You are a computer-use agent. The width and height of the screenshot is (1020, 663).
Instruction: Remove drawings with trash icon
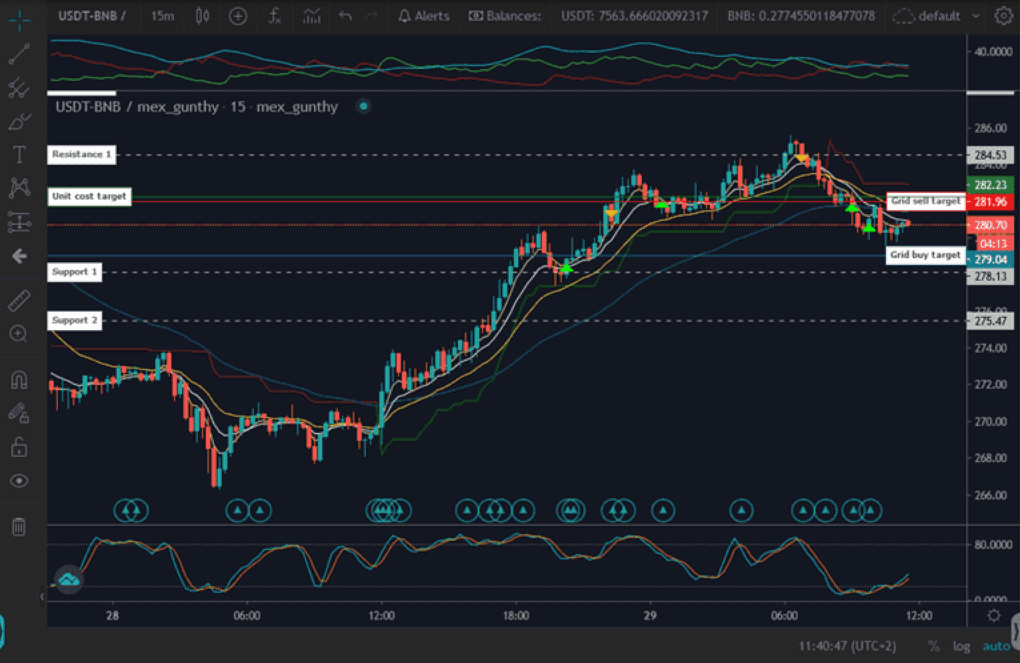point(19,526)
